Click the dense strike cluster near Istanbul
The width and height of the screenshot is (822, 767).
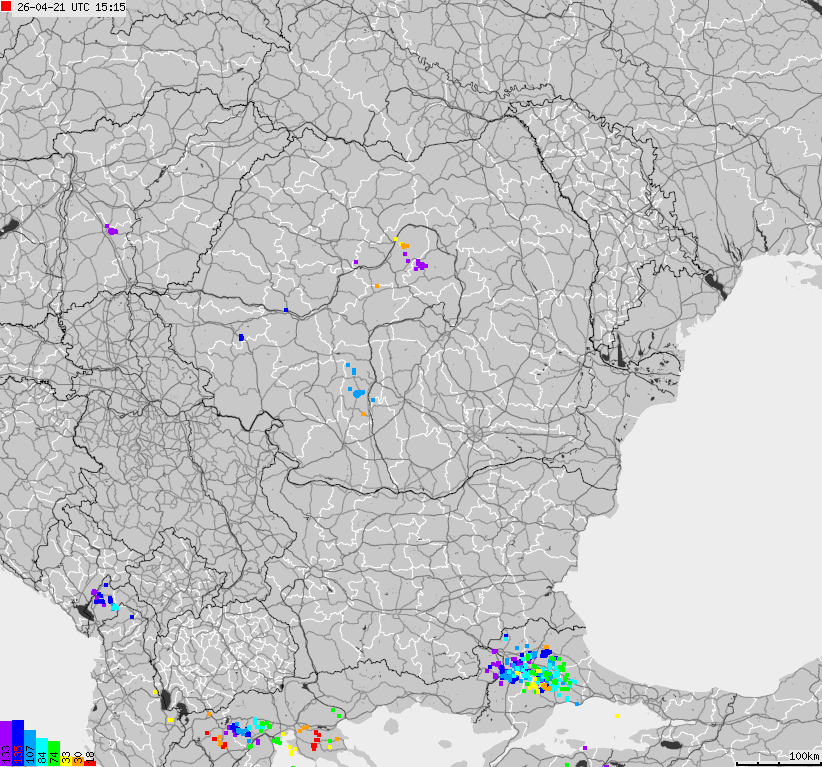click(x=535, y=672)
